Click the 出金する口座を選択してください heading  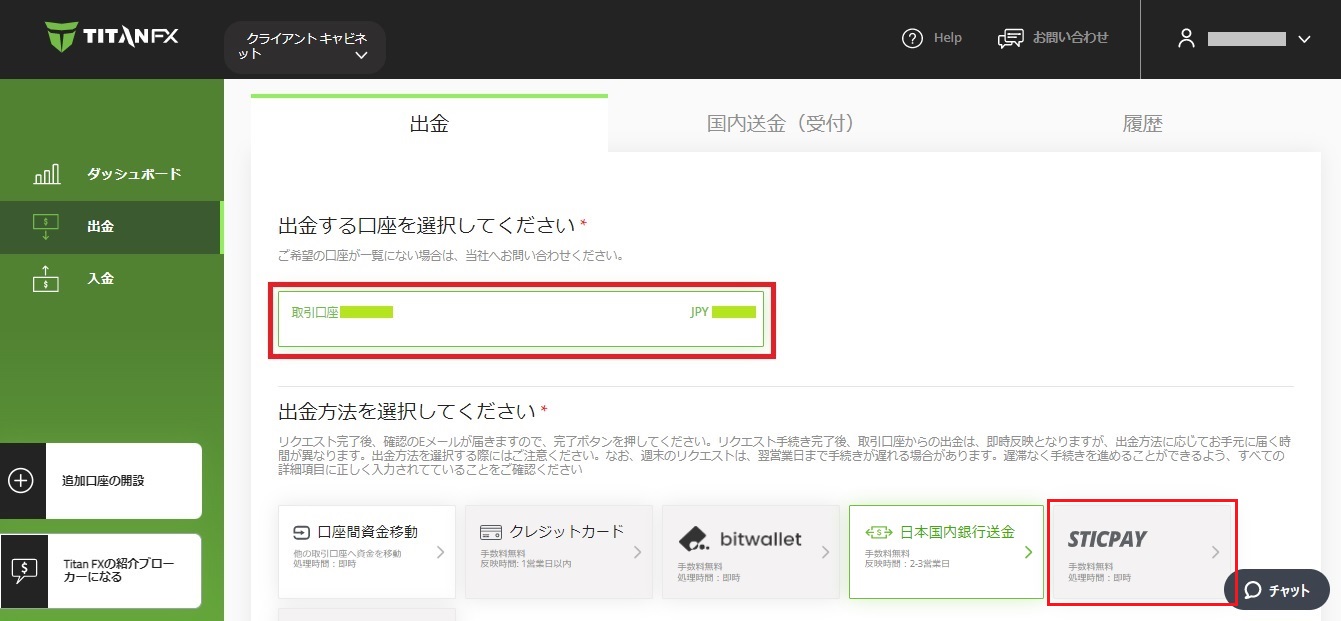pyautogui.click(x=427, y=224)
